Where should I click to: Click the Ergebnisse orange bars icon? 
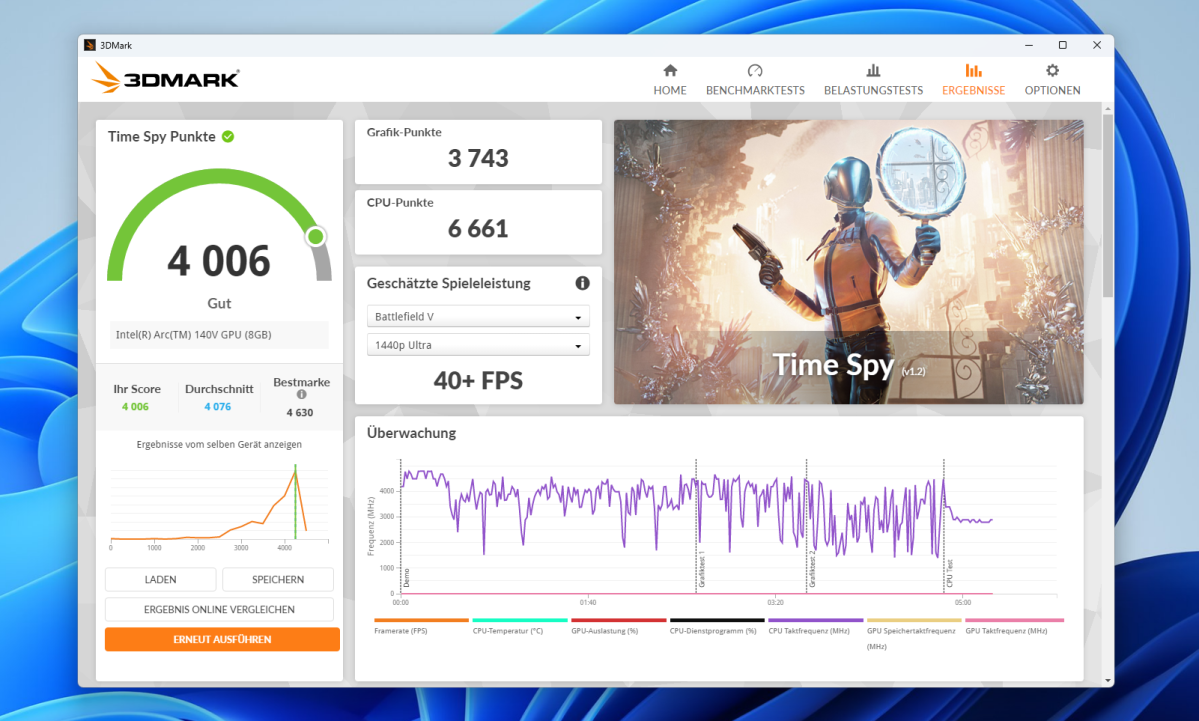[973, 71]
